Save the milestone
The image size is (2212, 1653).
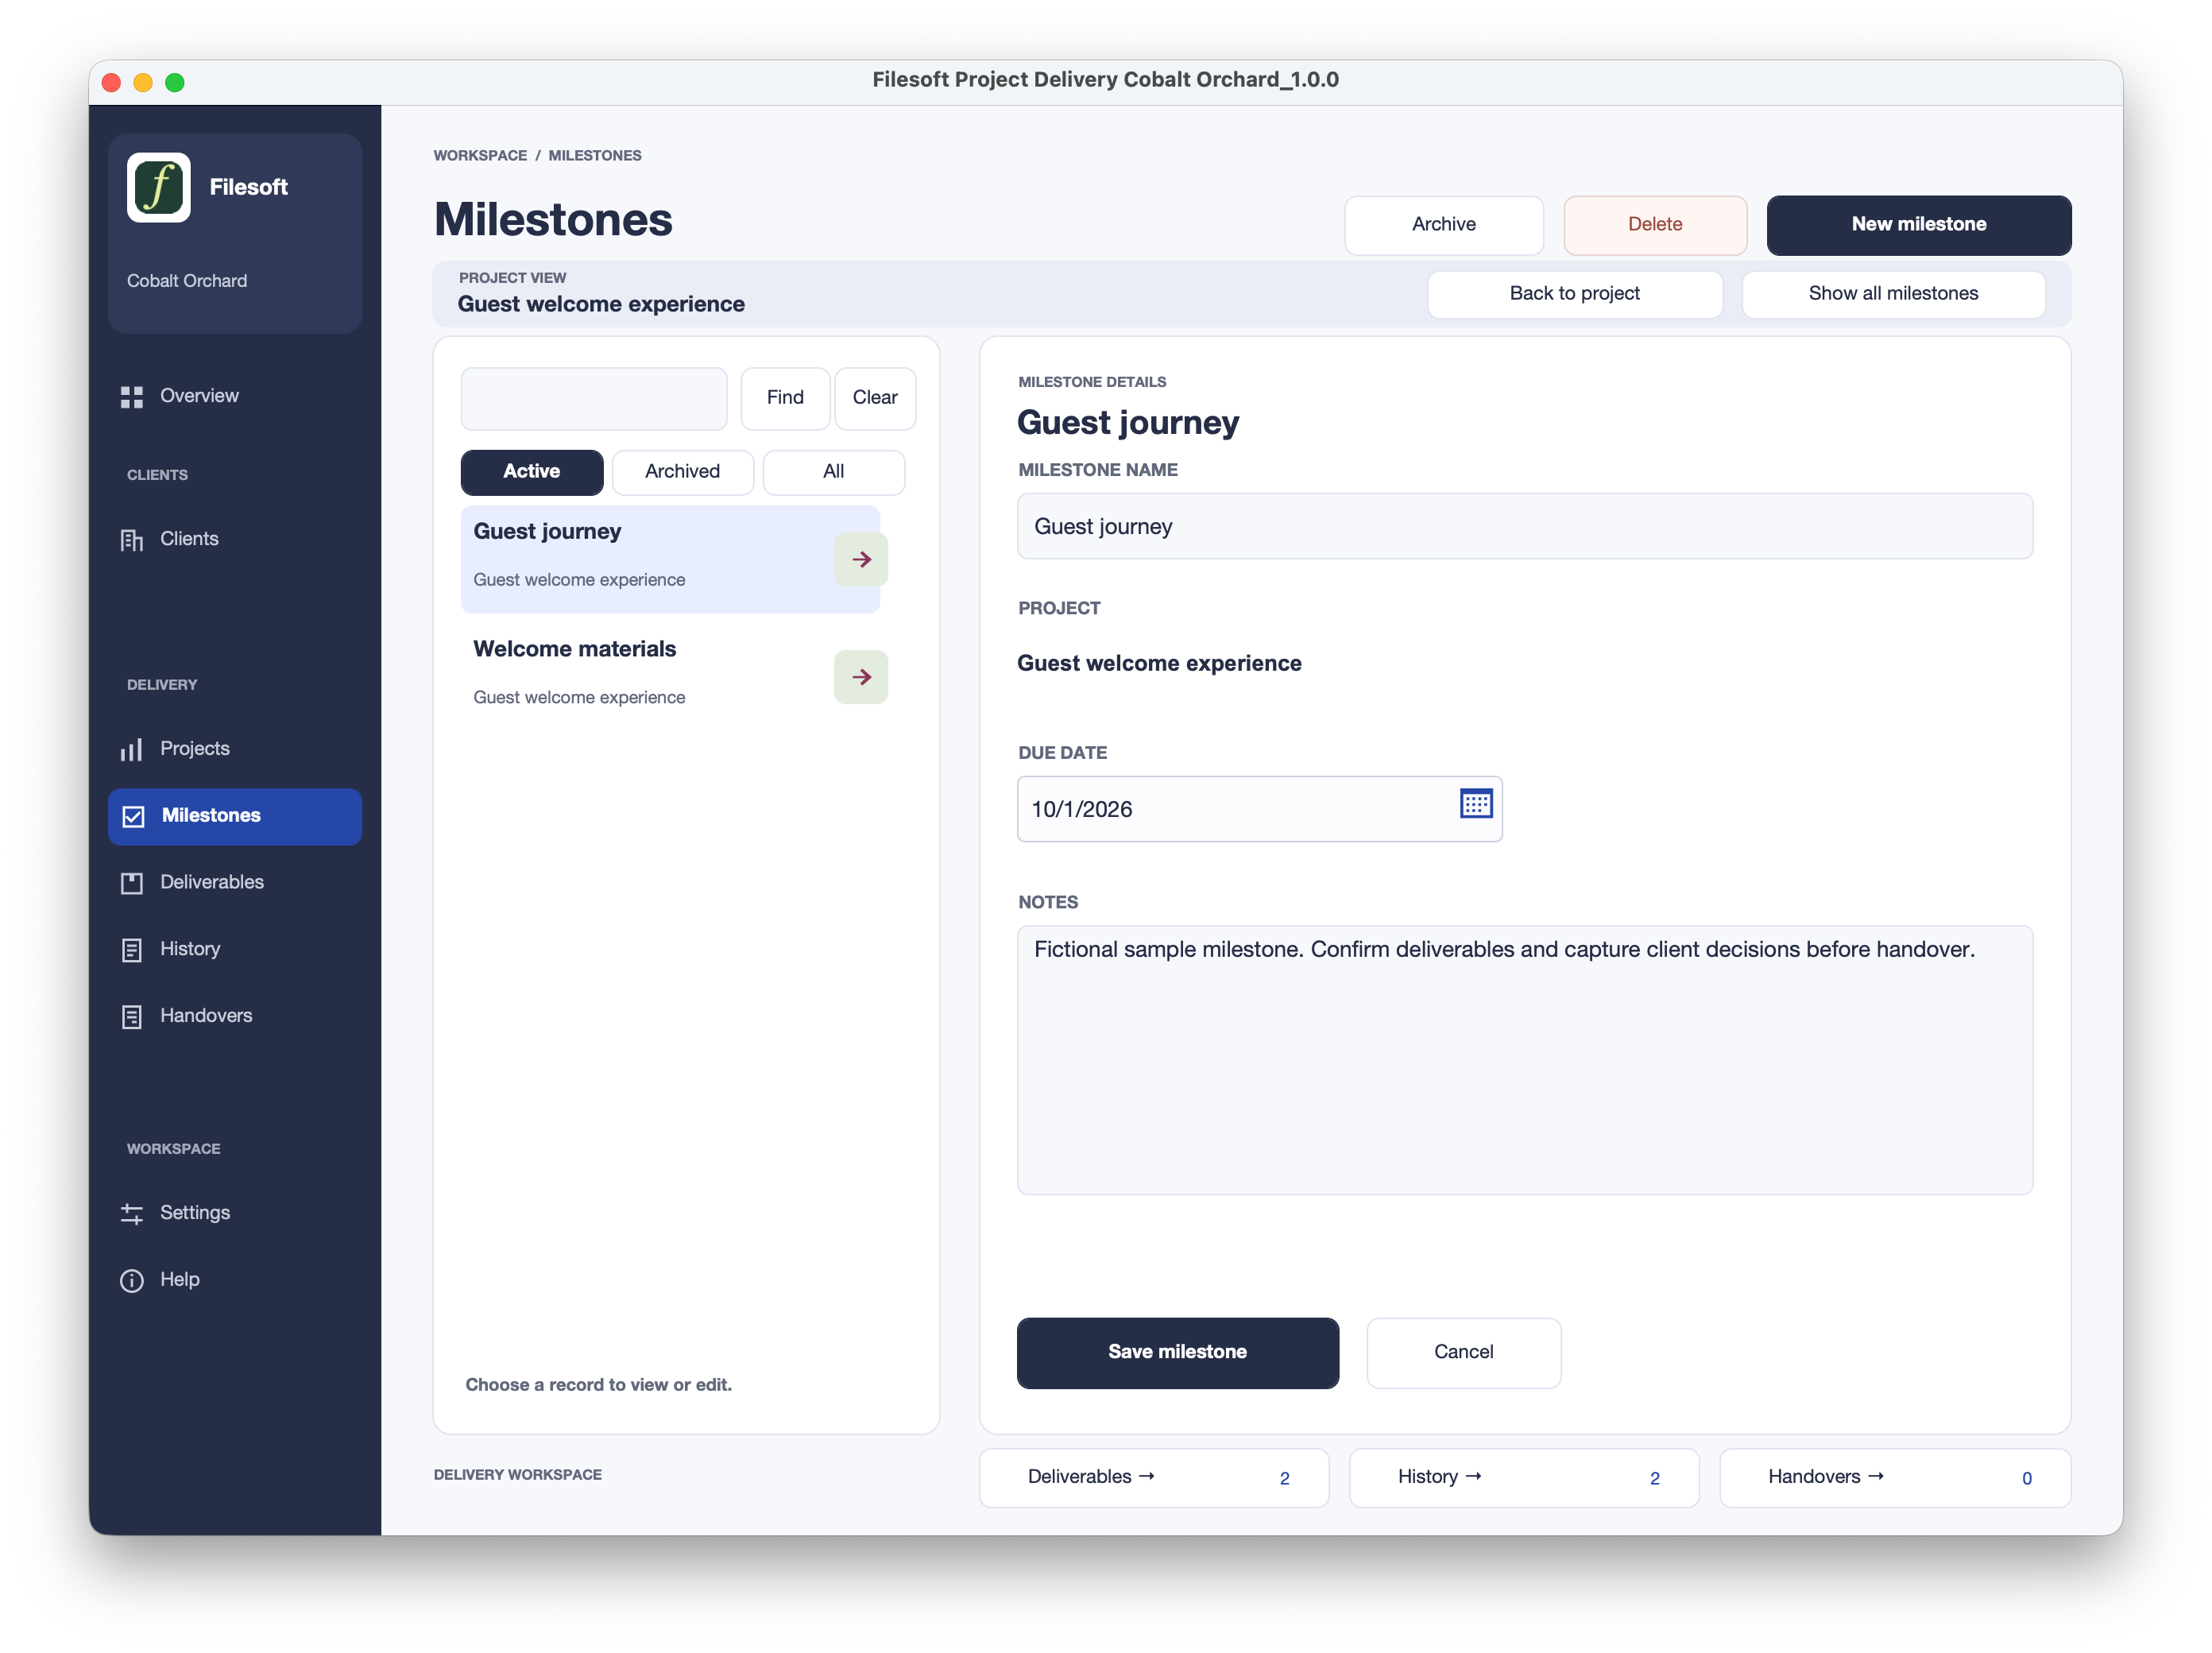tap(1177, 1352)
